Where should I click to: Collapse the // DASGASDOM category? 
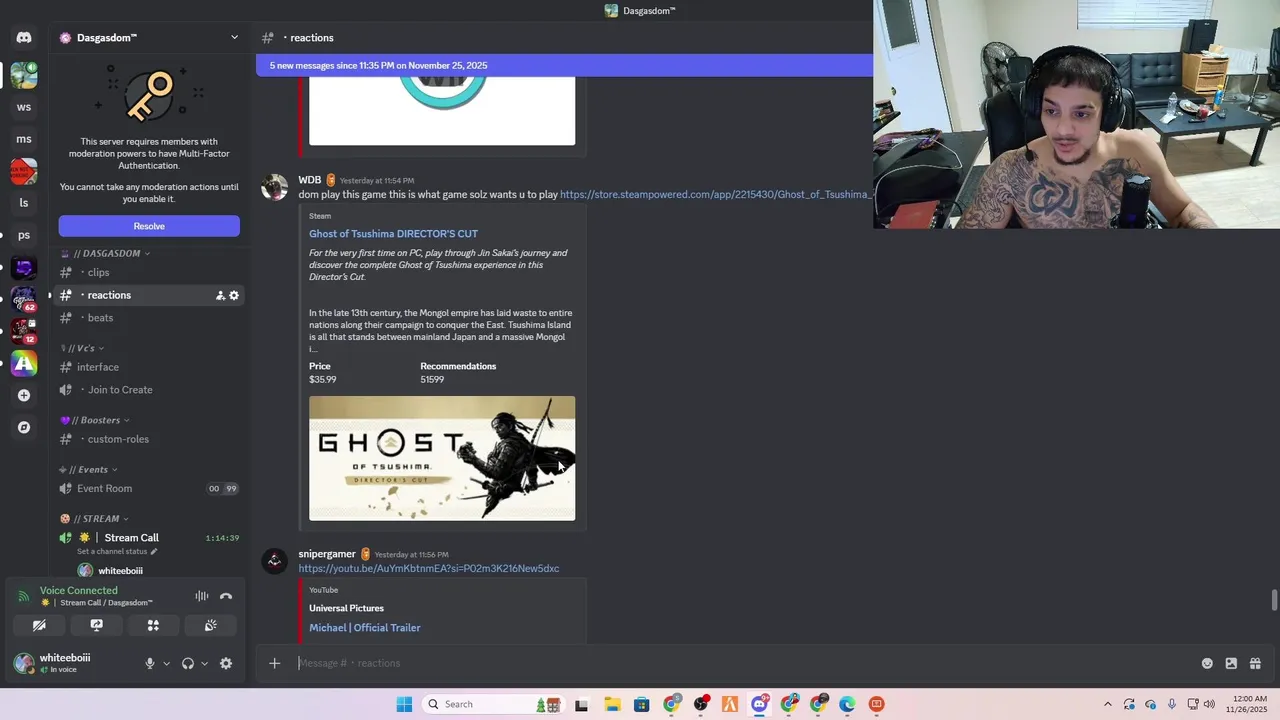point(112,253)
